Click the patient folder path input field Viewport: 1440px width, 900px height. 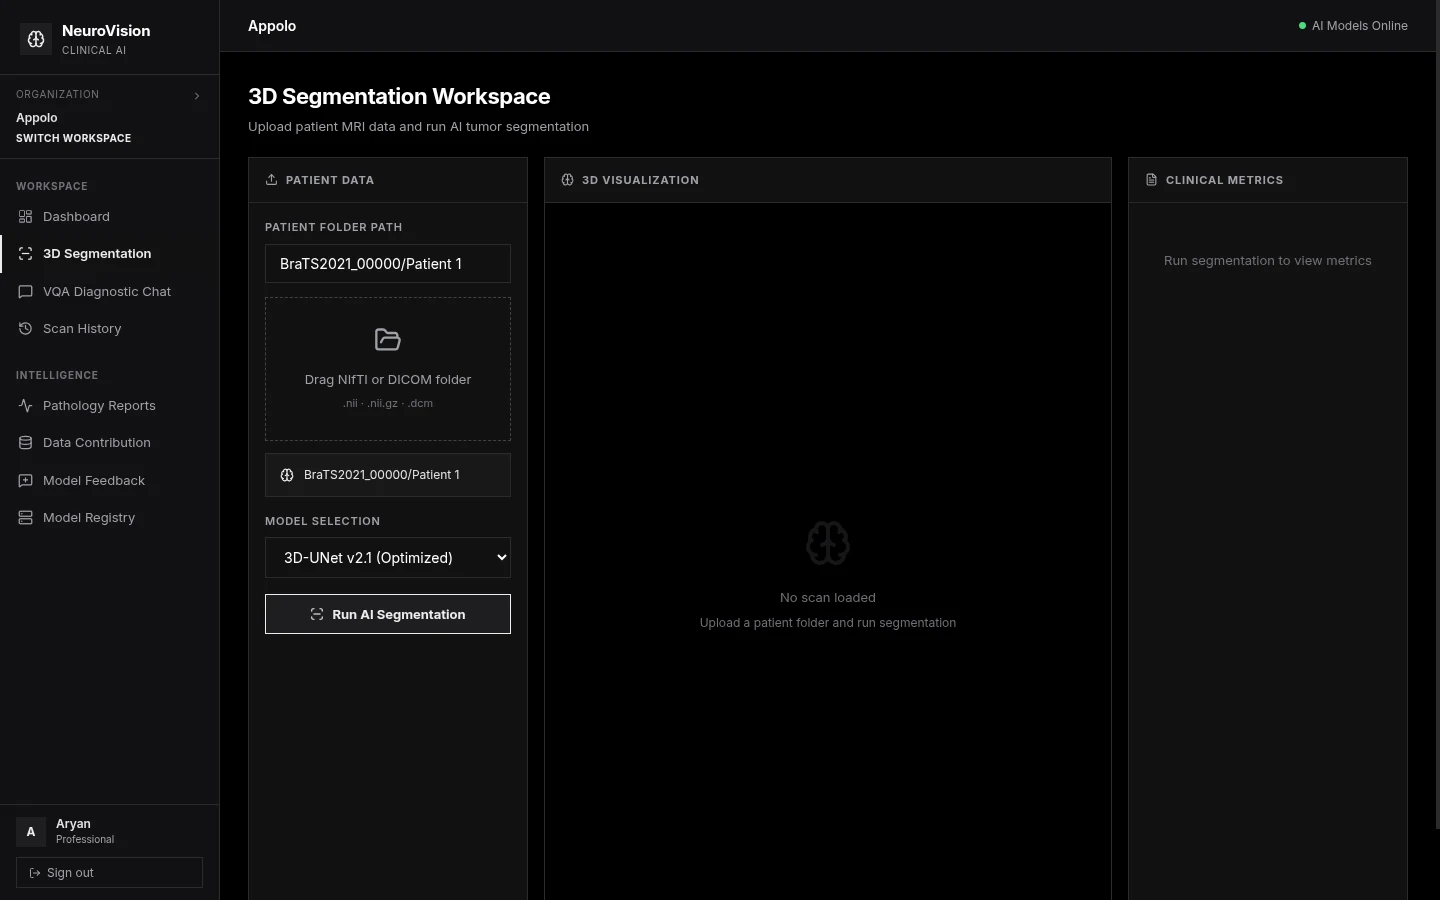(x=388, y=264)
